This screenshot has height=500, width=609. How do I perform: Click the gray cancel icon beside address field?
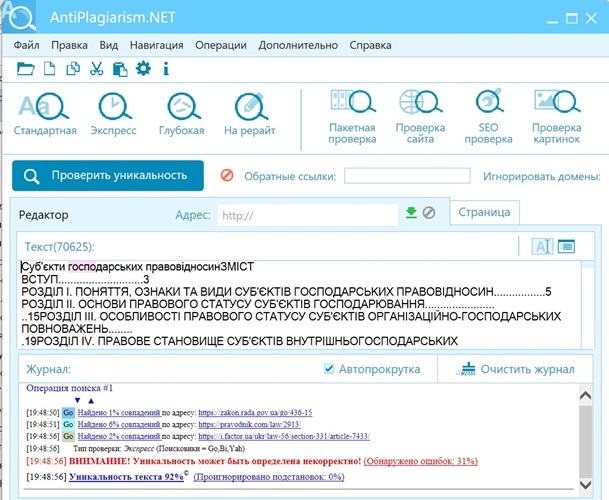tap(429, 213)
